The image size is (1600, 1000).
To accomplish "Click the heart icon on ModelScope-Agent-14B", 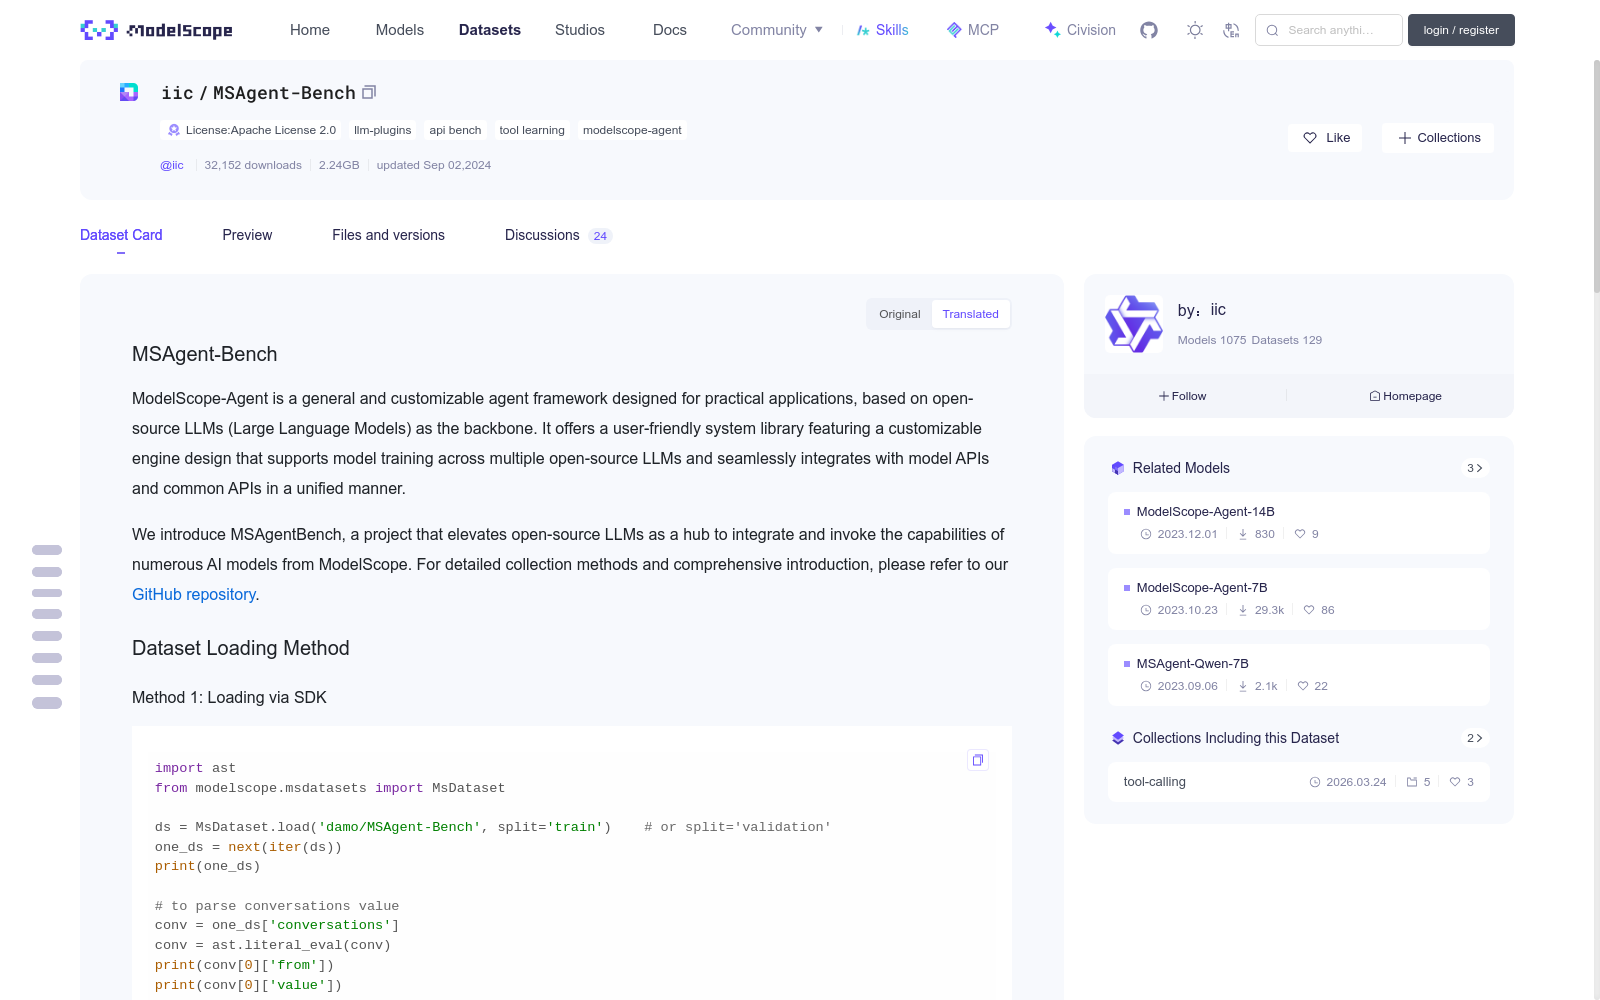I will click(x=1300, y=534).
